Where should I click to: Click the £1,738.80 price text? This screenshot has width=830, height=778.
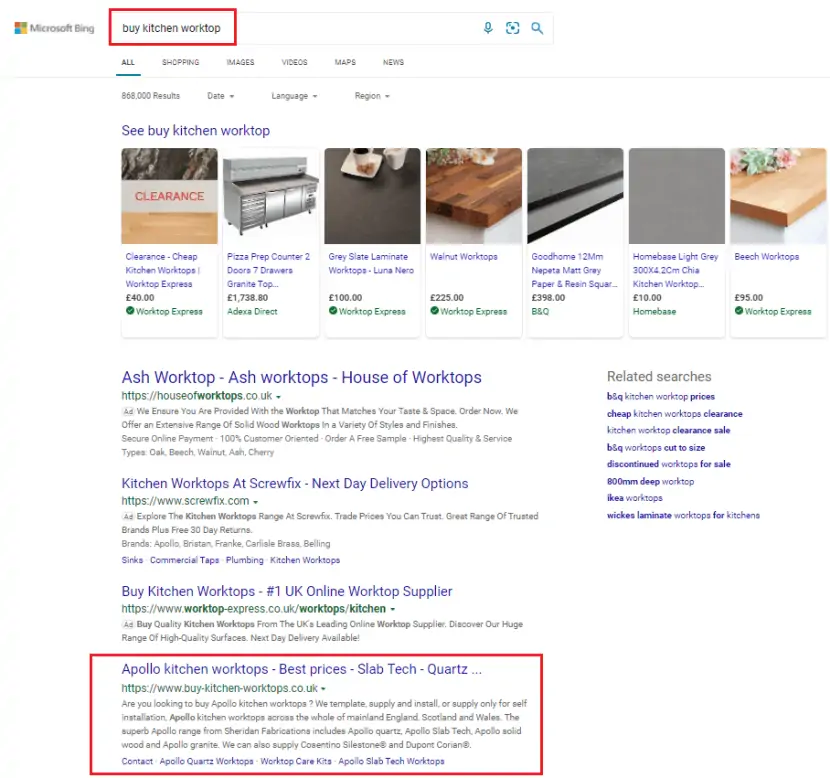coord(247,298)
